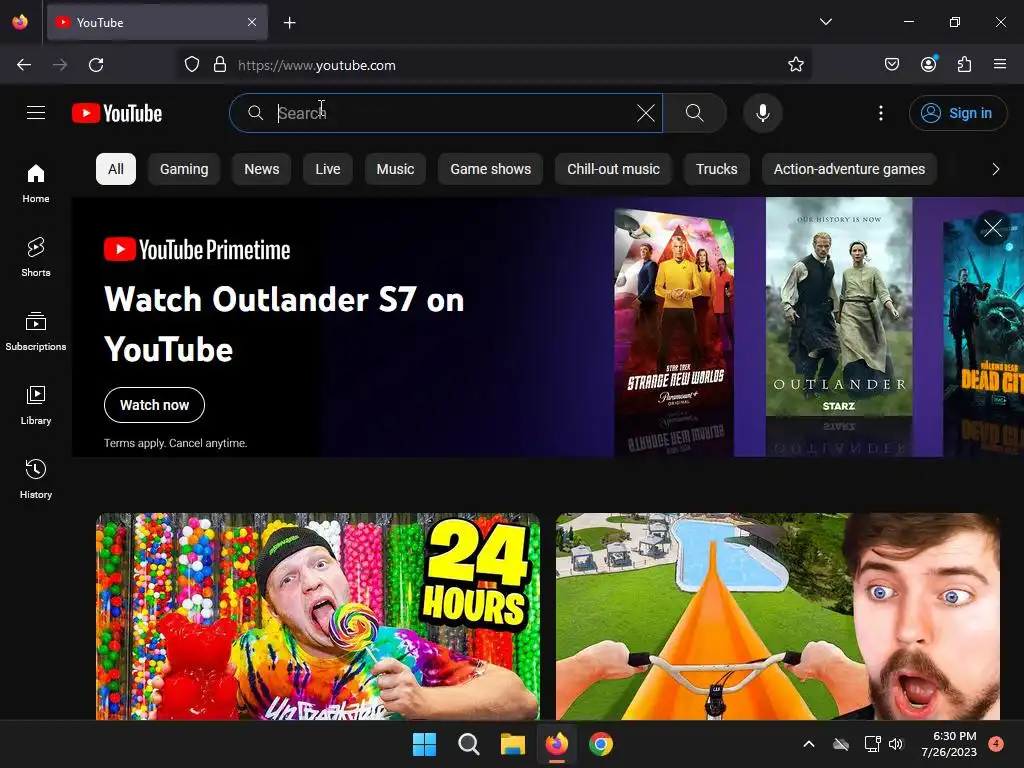This screenshot has width=1024, height=768.
Task: Click the Watch Outlander S7 headline
Action: click(284, 324)
